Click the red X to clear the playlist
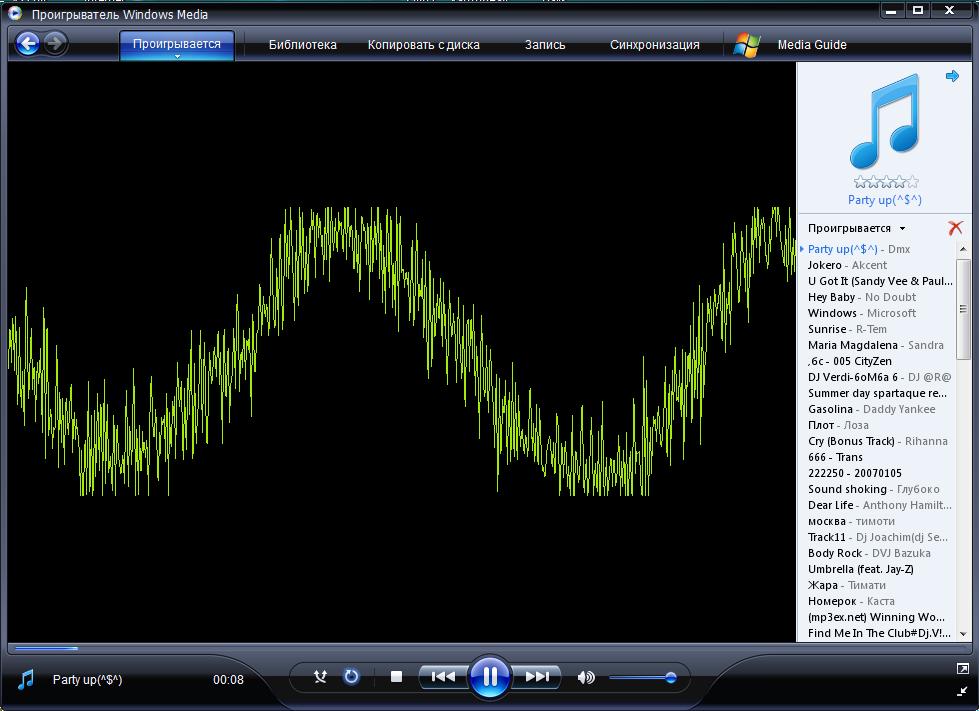Viewport: 979px width, 711px height. pos(955,228)
